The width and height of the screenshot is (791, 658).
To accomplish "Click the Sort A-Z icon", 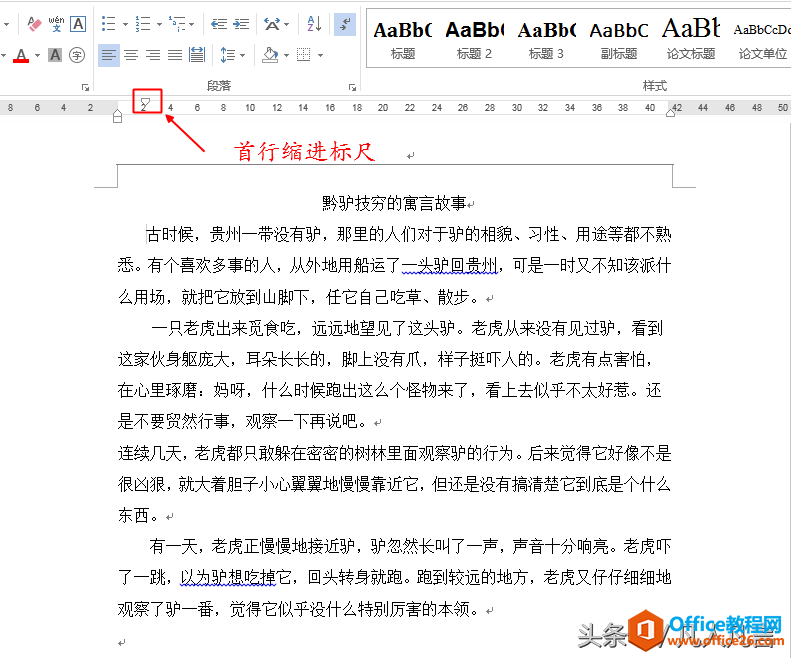I will [x=314, y=24].
